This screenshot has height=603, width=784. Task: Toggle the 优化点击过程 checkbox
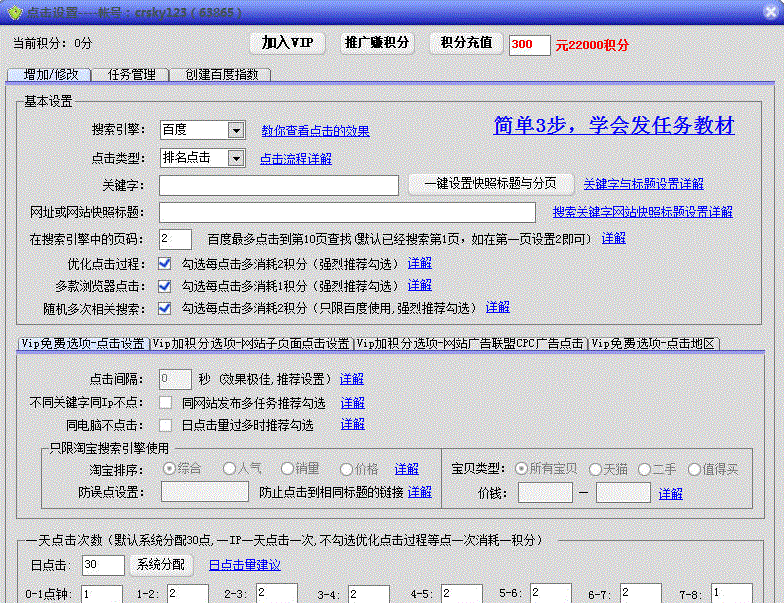point(166,263)
